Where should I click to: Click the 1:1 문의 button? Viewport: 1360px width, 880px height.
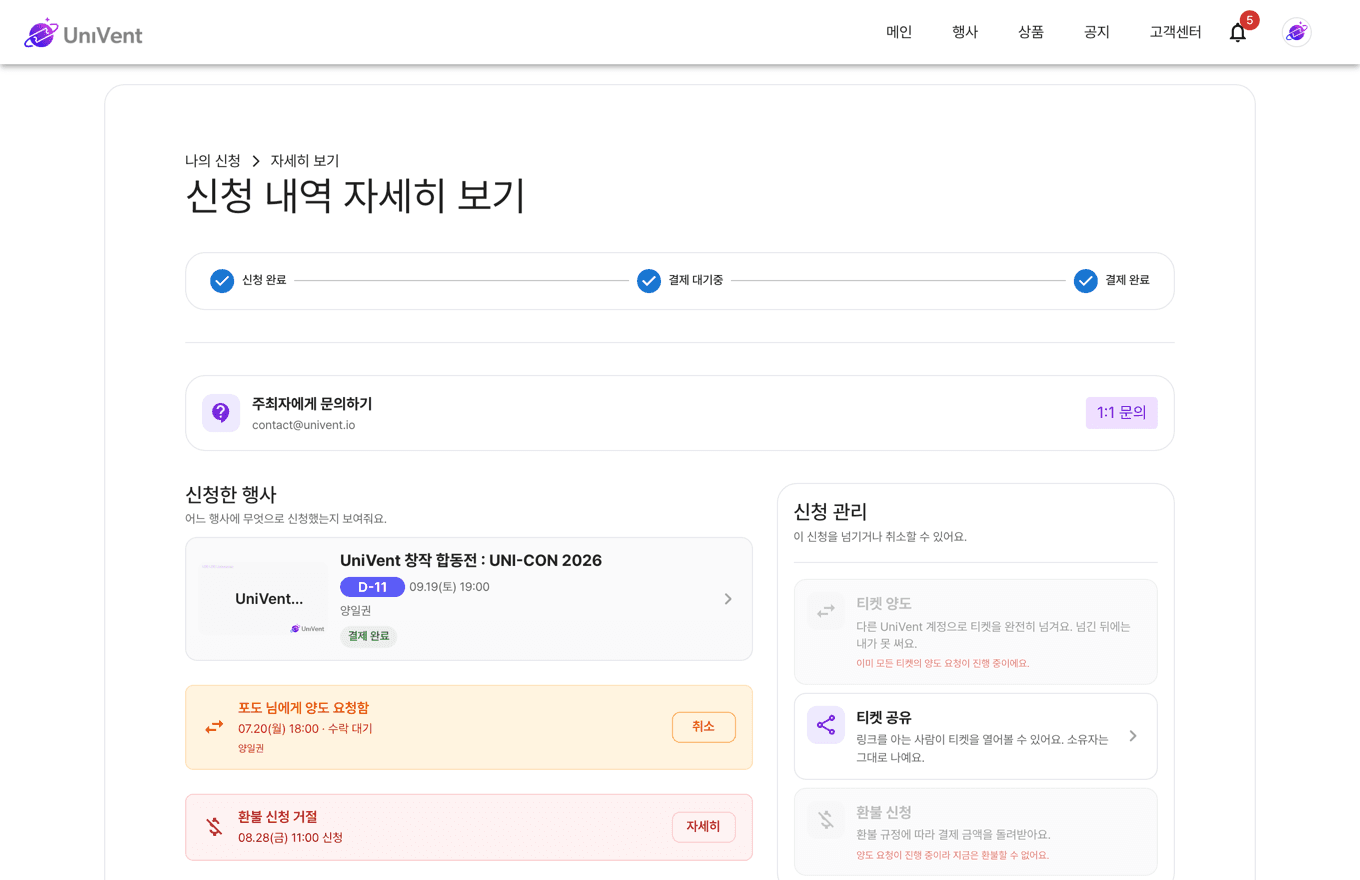click(x=1122, y=413)
